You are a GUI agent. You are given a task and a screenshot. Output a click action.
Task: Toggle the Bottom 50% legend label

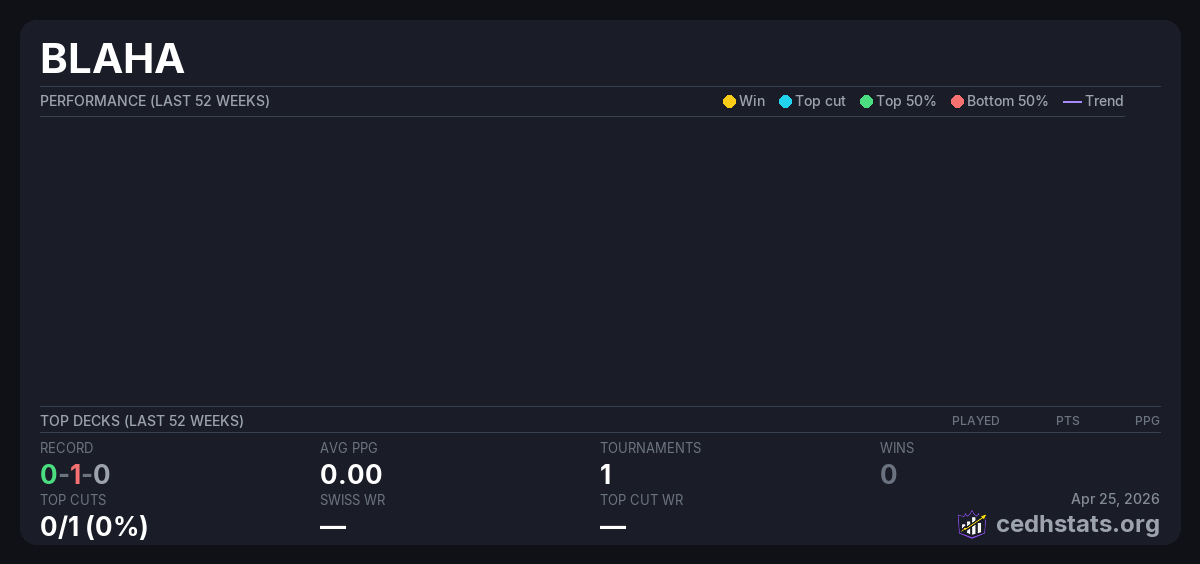1007,101
